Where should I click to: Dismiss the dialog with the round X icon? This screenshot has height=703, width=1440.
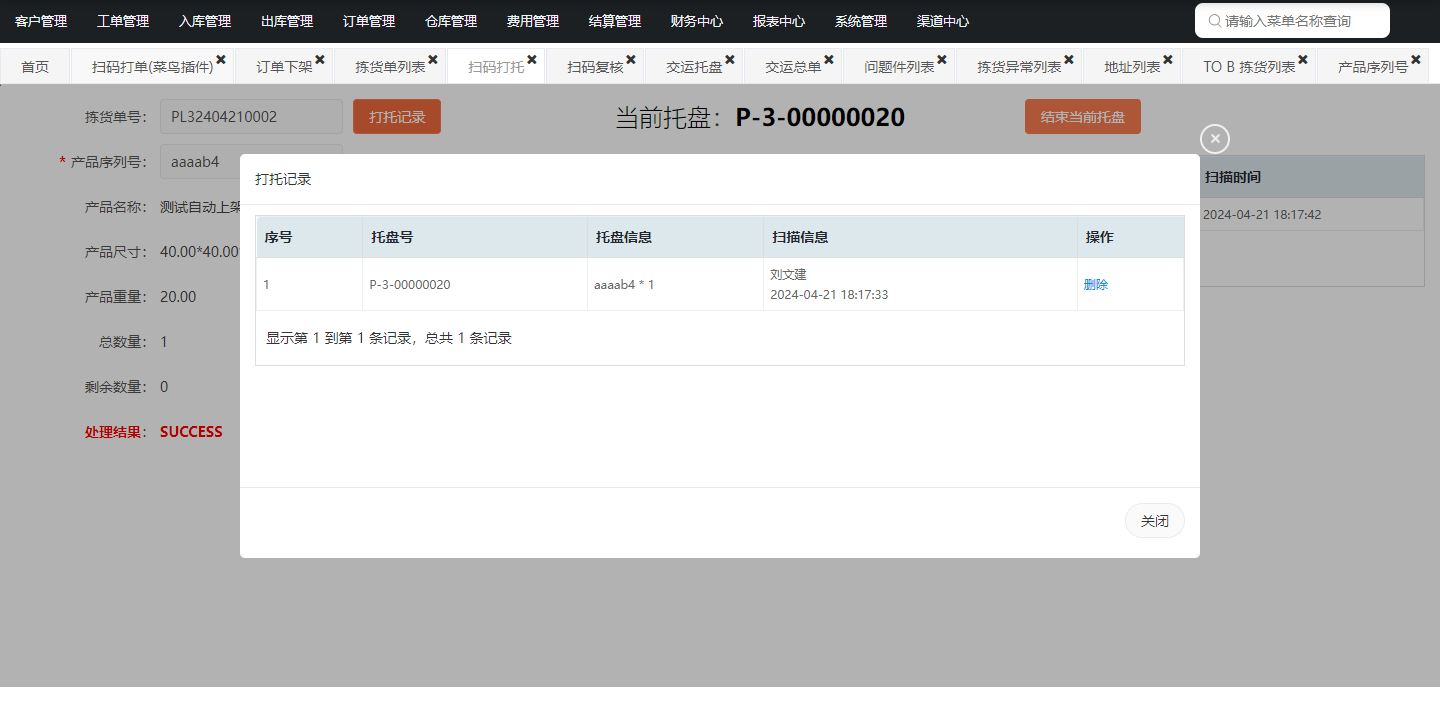(x=1215, y=139)
